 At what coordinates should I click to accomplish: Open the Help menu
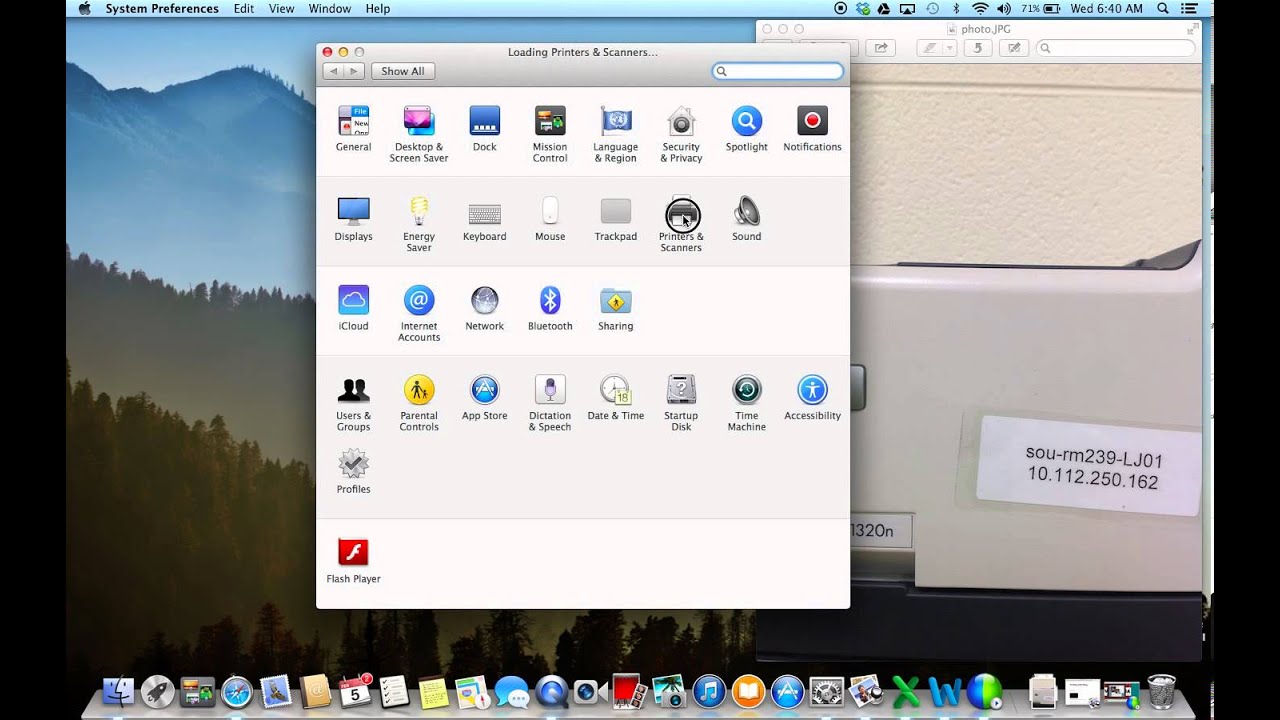click(x=378, y=9)
